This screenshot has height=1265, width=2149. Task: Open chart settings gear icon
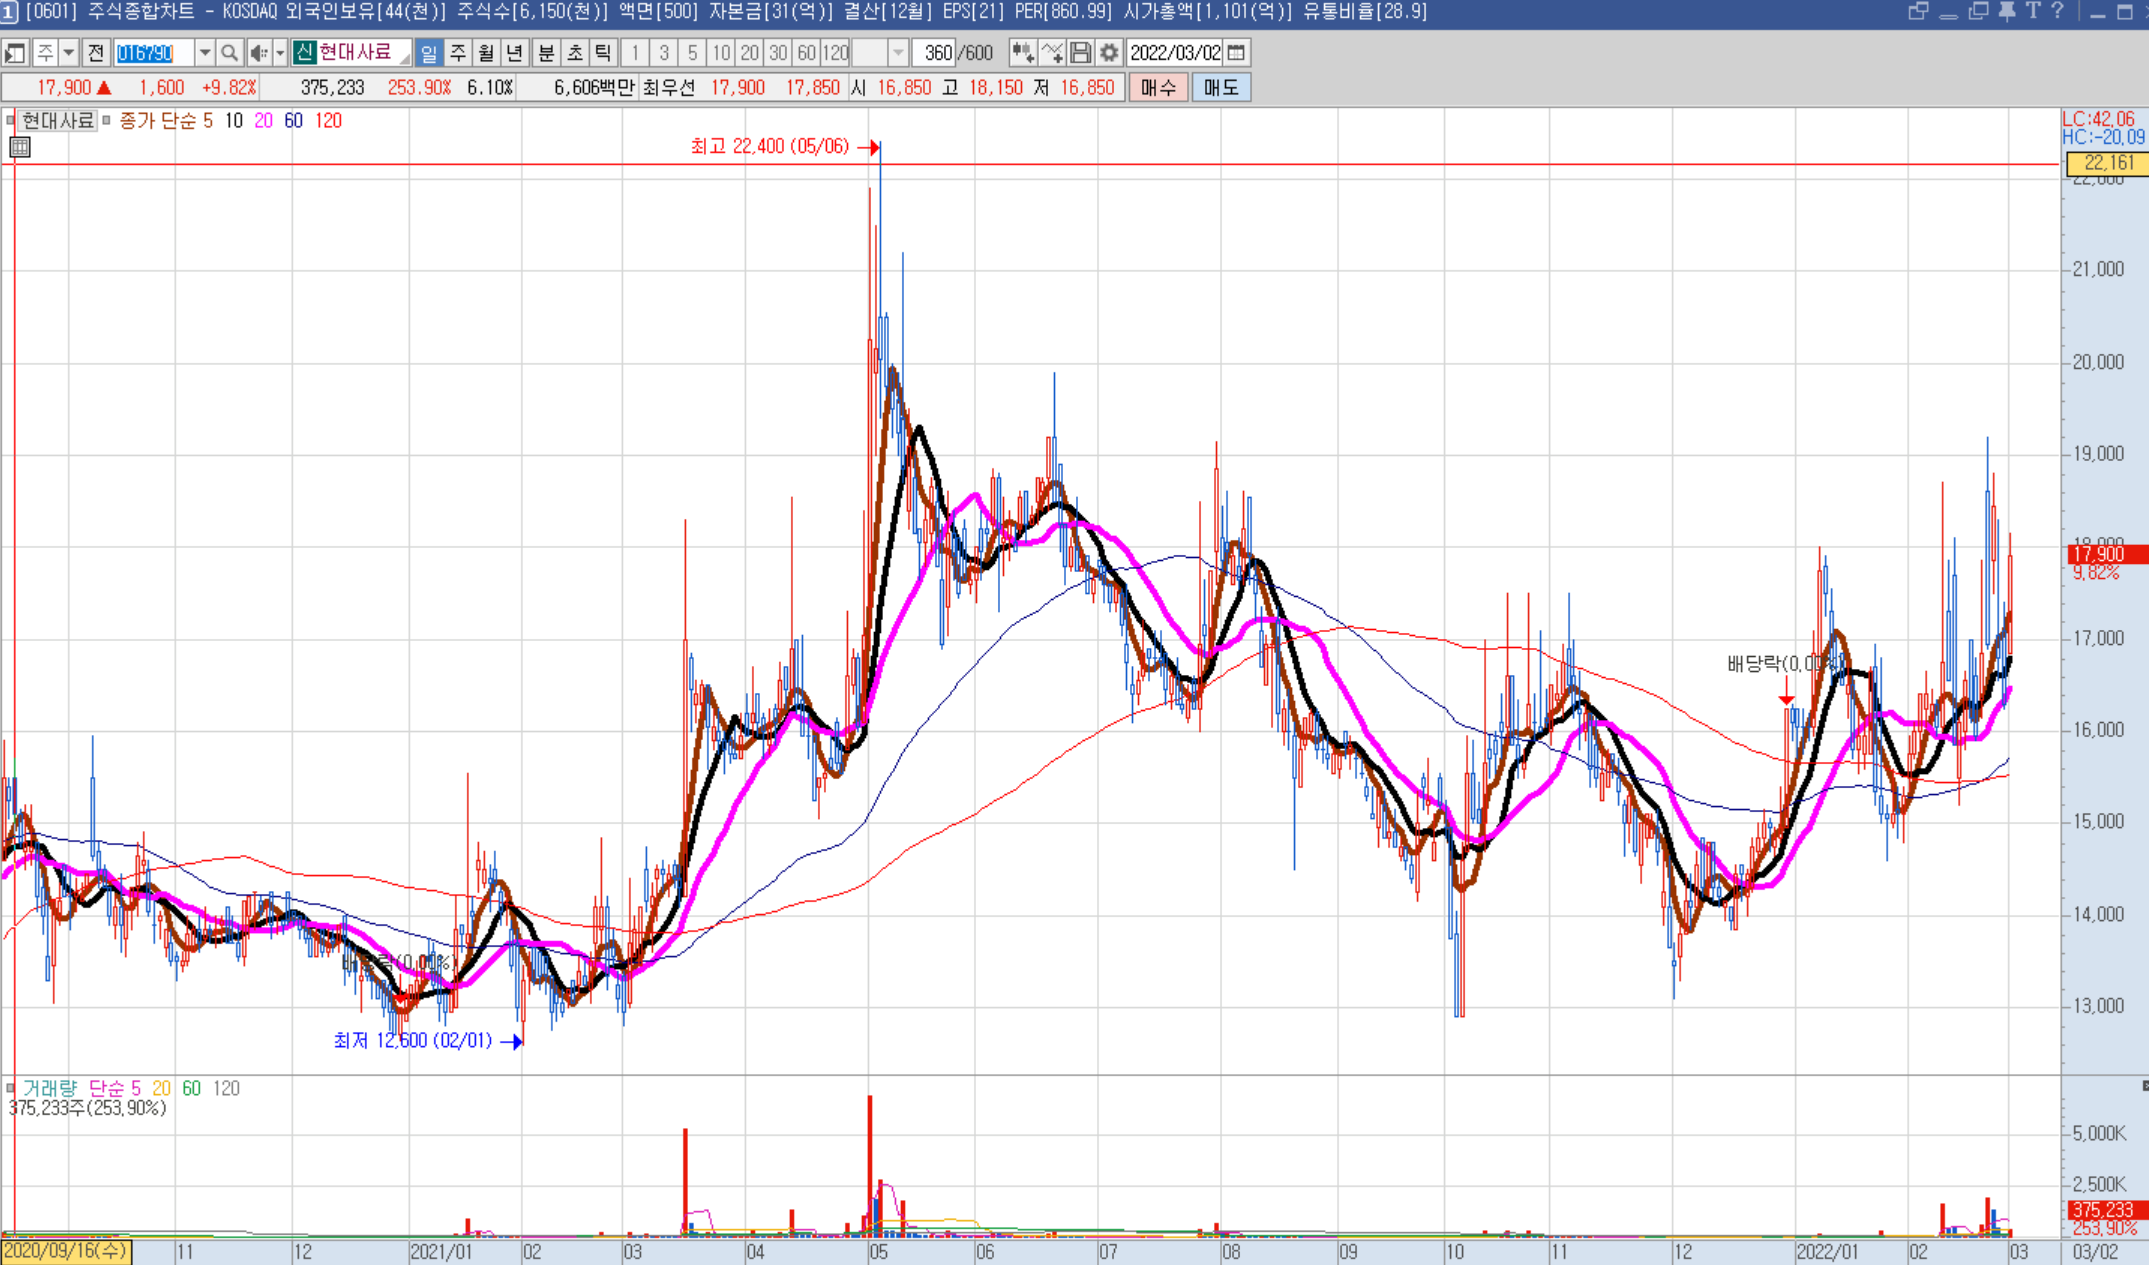click(x=1109, y=52)
